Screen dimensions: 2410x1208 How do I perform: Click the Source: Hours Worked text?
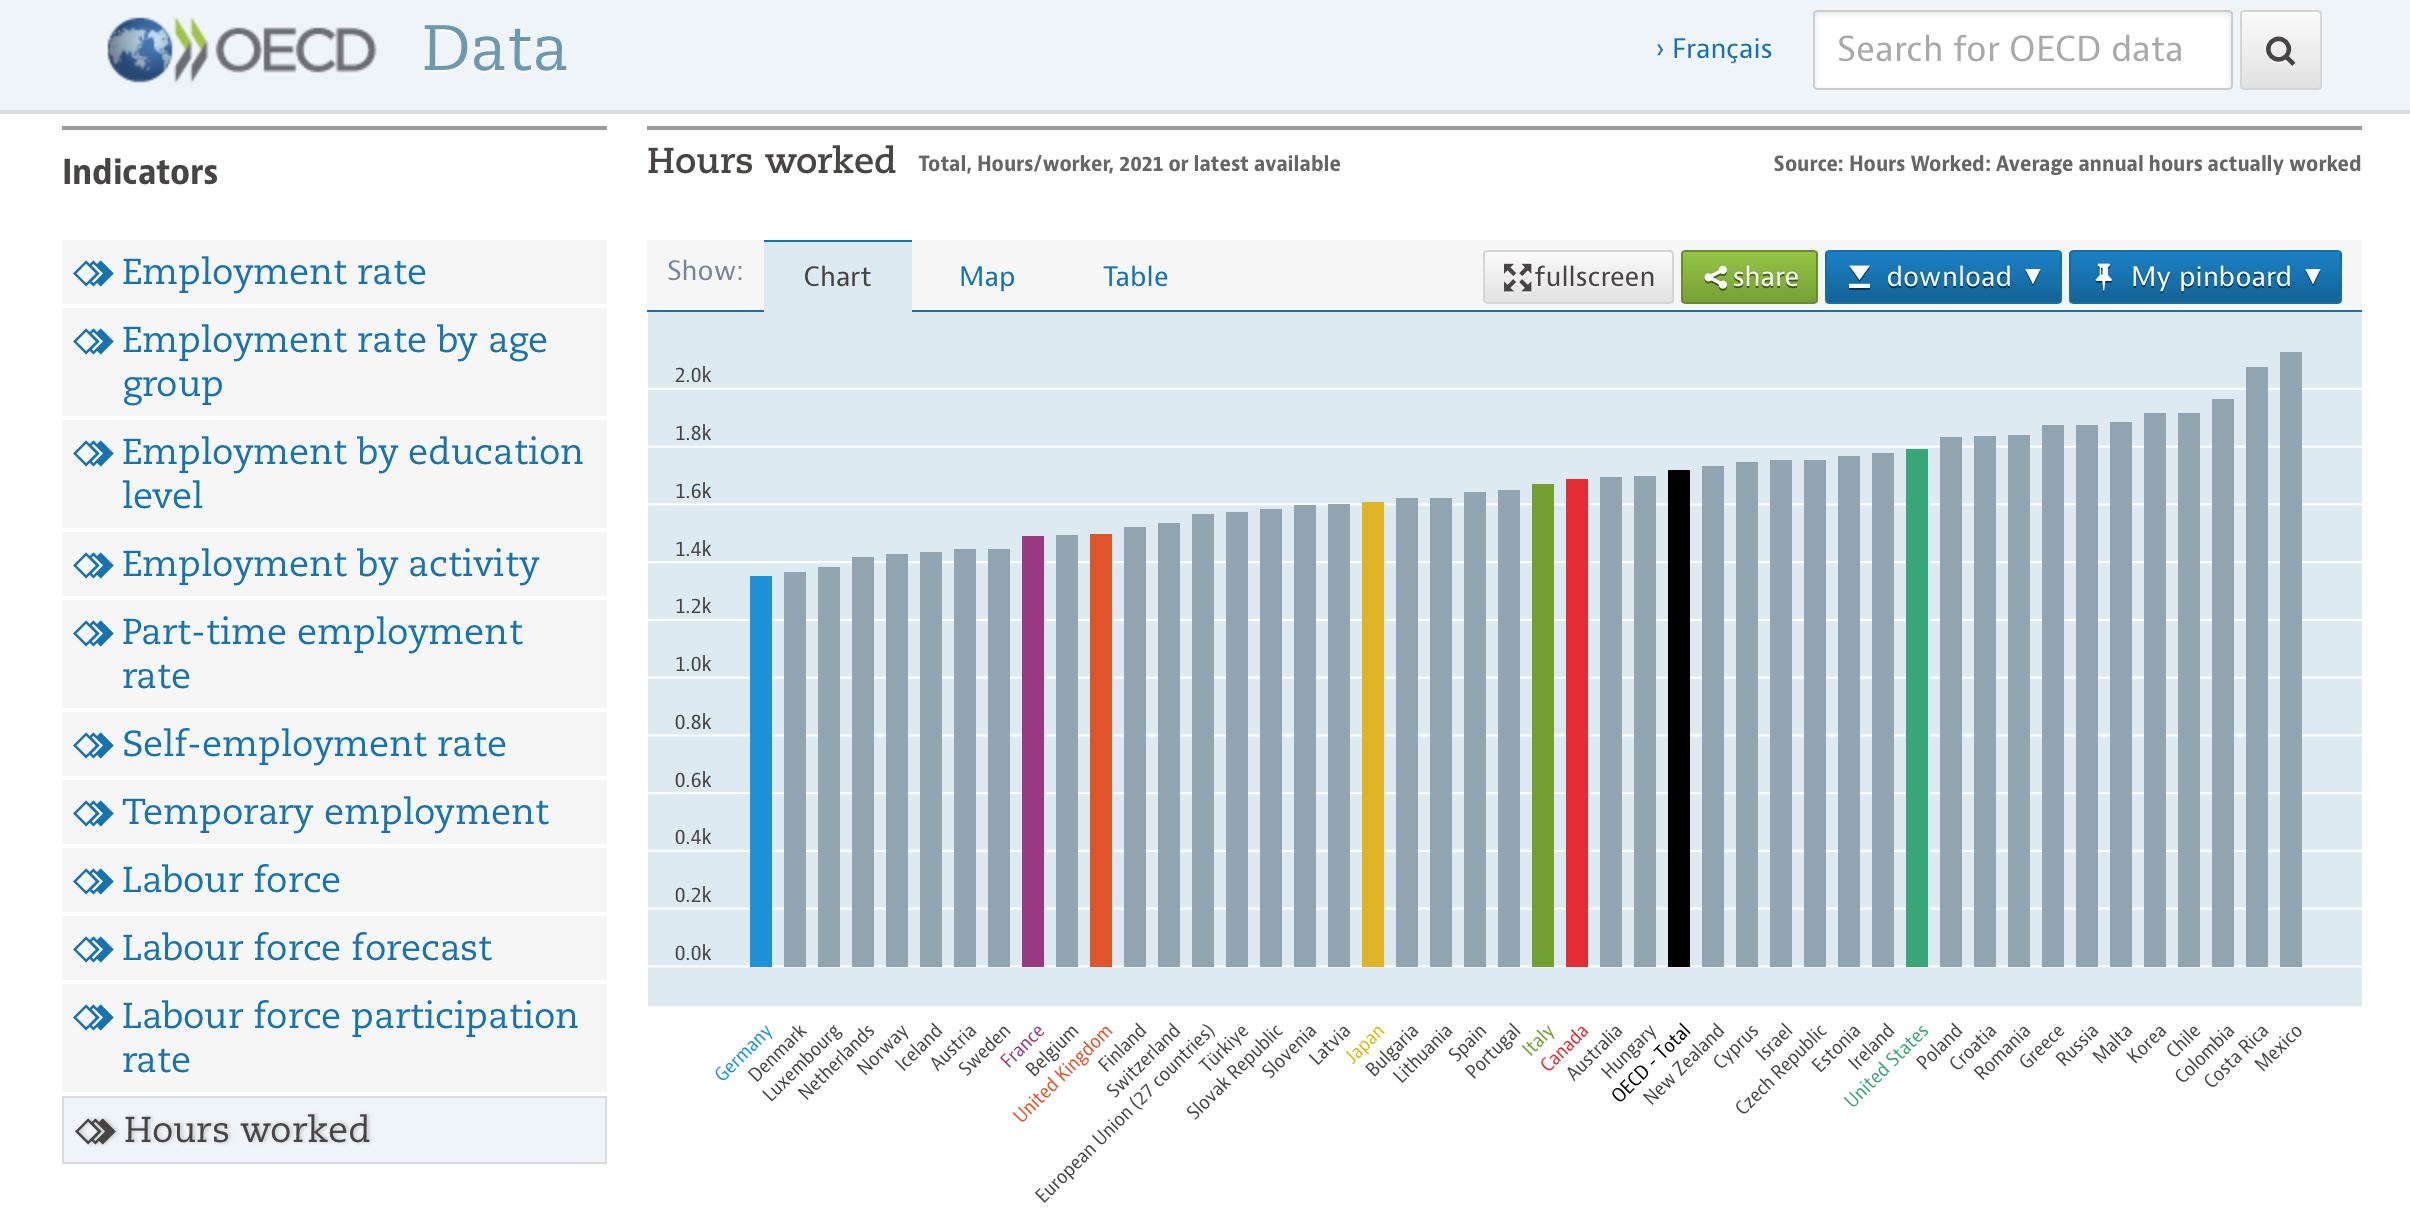click(x=2067, y=164)
